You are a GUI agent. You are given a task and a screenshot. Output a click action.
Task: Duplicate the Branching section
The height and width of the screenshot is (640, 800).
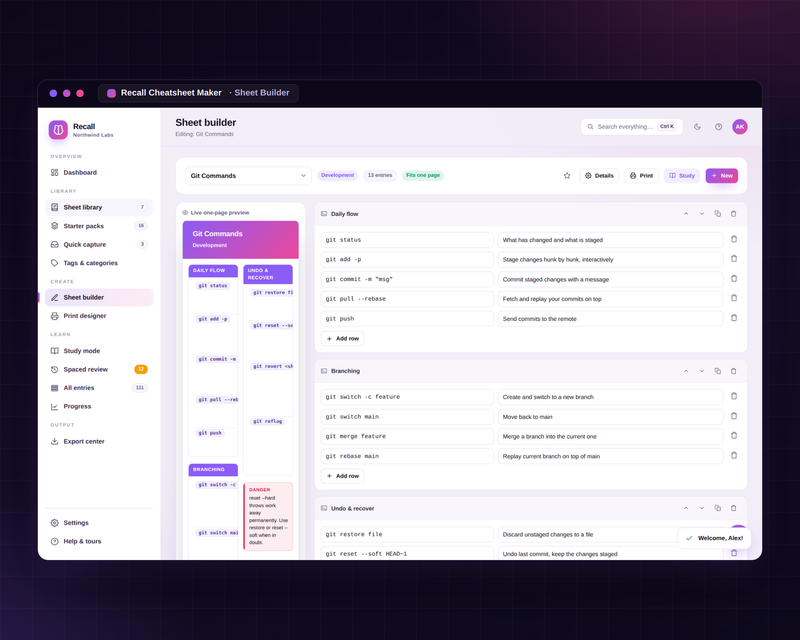pyautogui.click(x=718, y=371)
